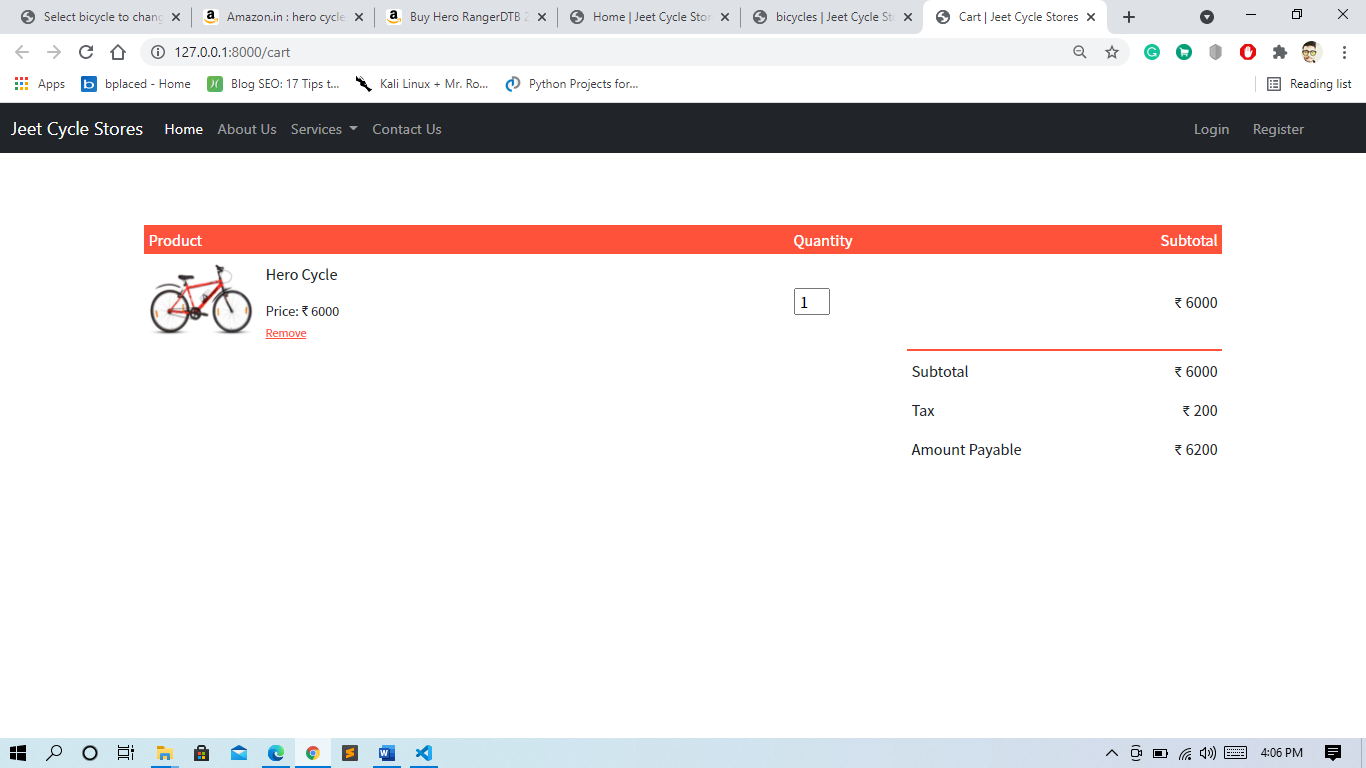This screenshot has width=1366, height=768.
Task: Open Visual Studio Code from the taskbar
Action: (424, 753)
